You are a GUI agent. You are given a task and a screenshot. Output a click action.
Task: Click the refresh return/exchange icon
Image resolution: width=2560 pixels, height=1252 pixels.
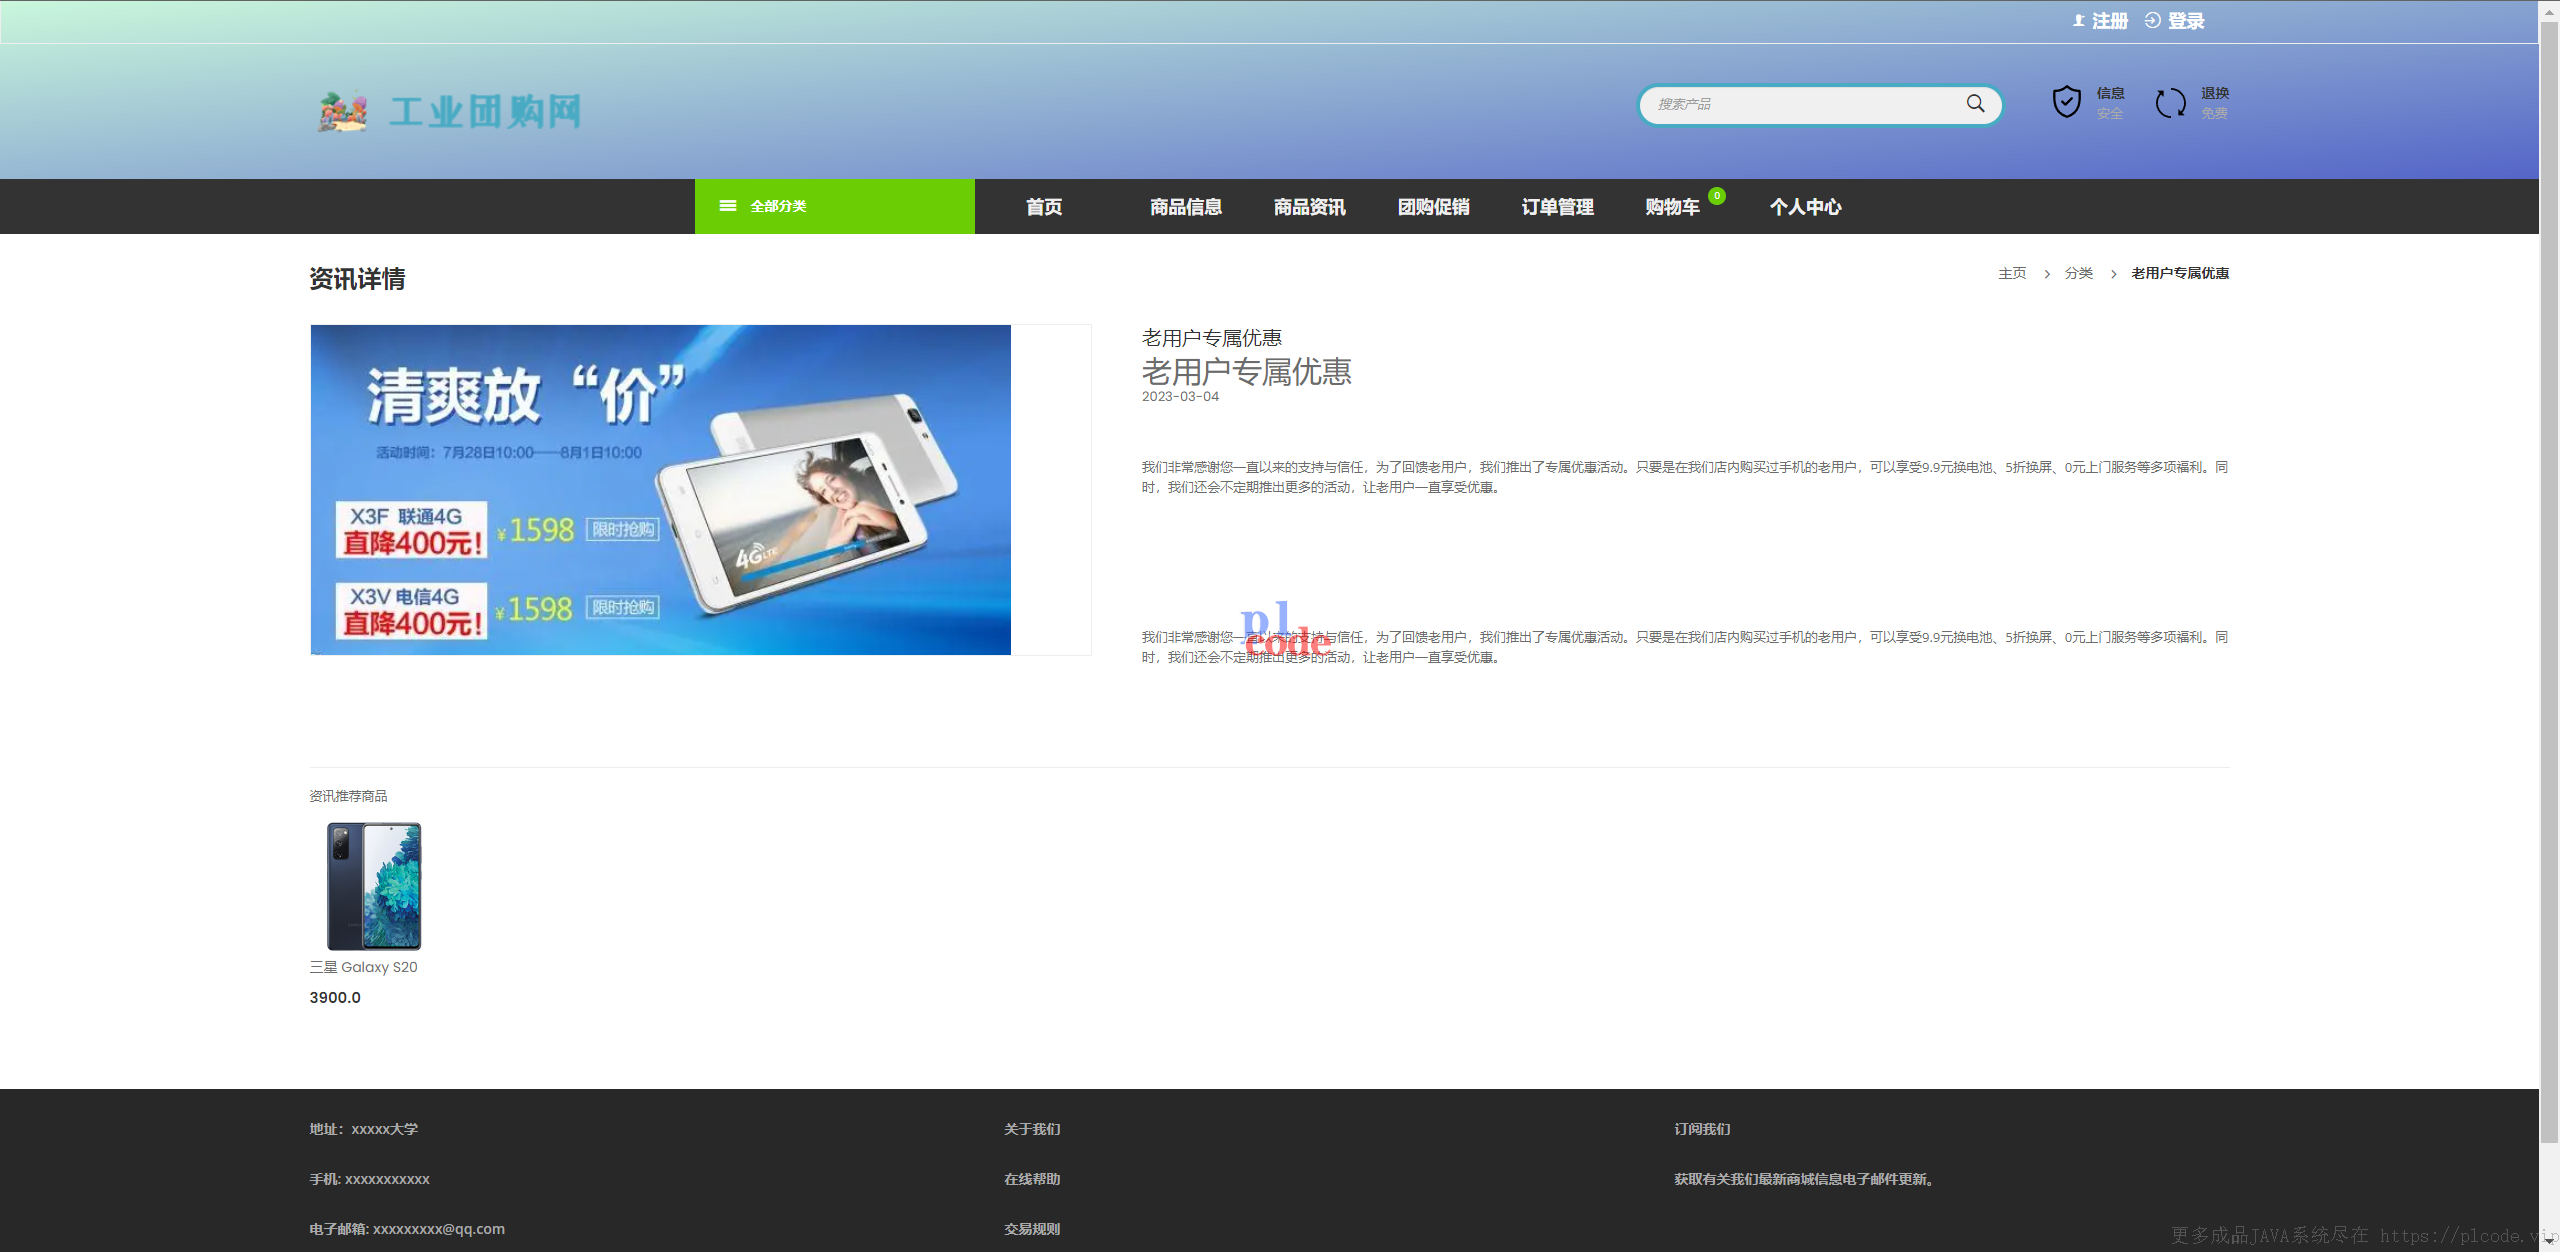tap(2170, 102)
